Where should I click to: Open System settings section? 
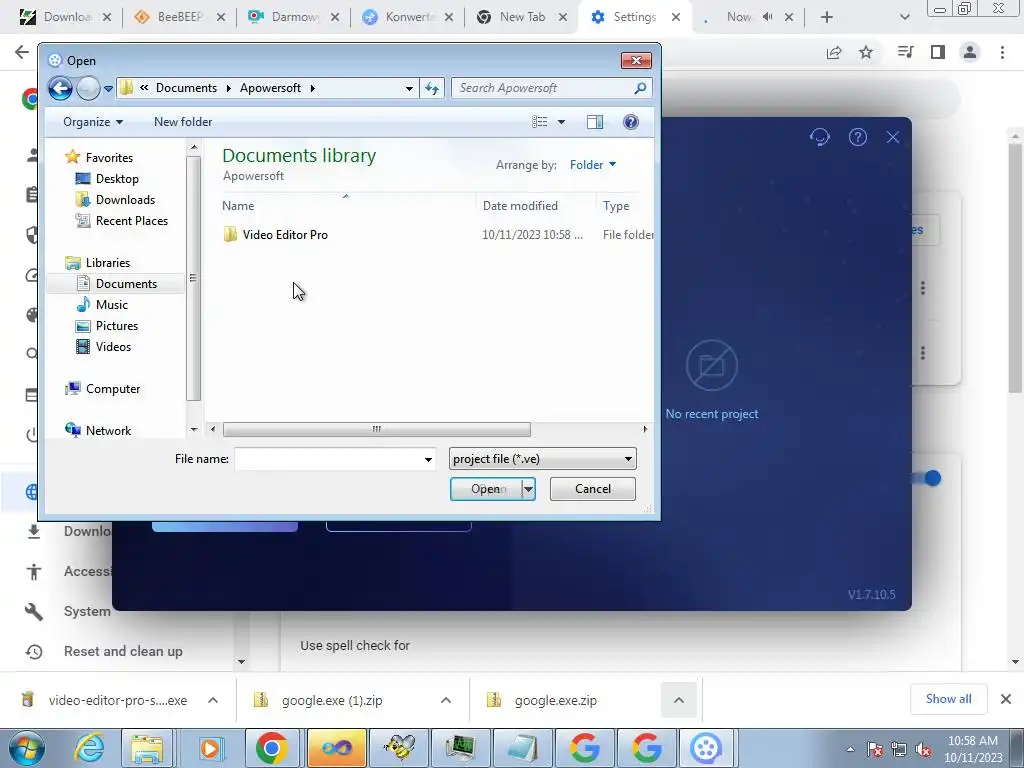(87, 612)
